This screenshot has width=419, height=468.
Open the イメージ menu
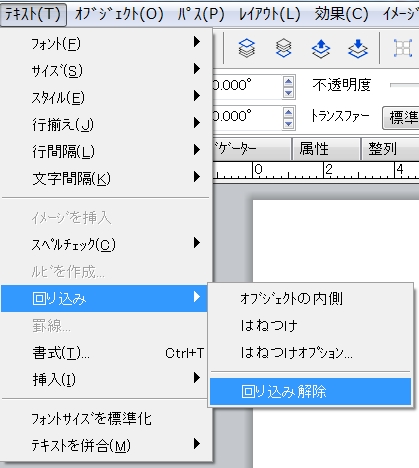[400, 14]
